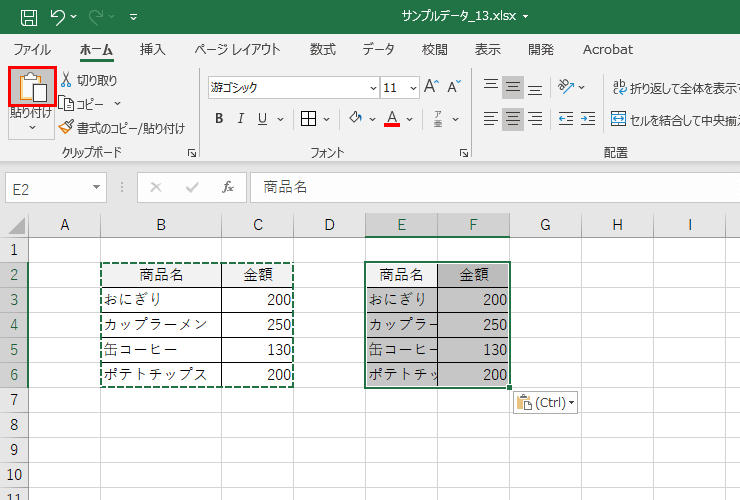The image size is (740, 500).
Task: Toggle center horizontal alignment
Action: click(513, 119)
